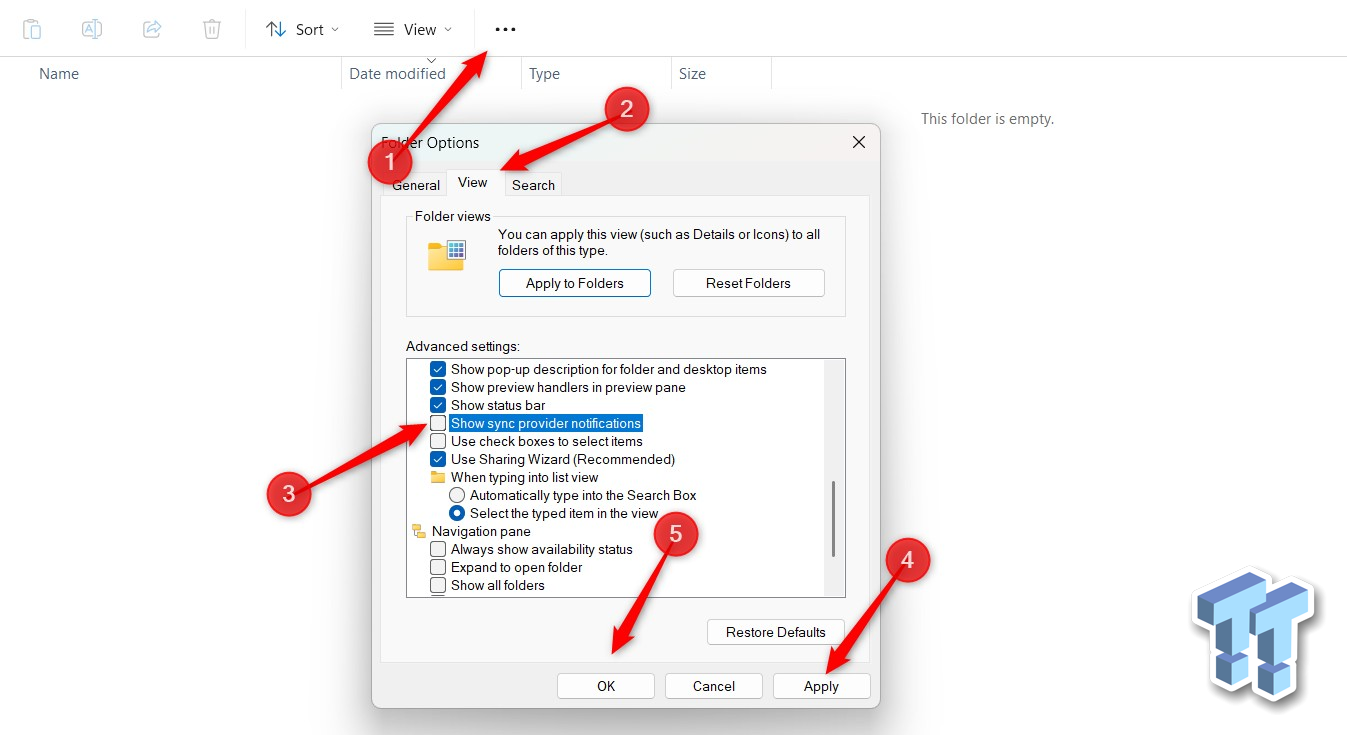
Task: Check Use check boxes to select items
Action: 438,440
